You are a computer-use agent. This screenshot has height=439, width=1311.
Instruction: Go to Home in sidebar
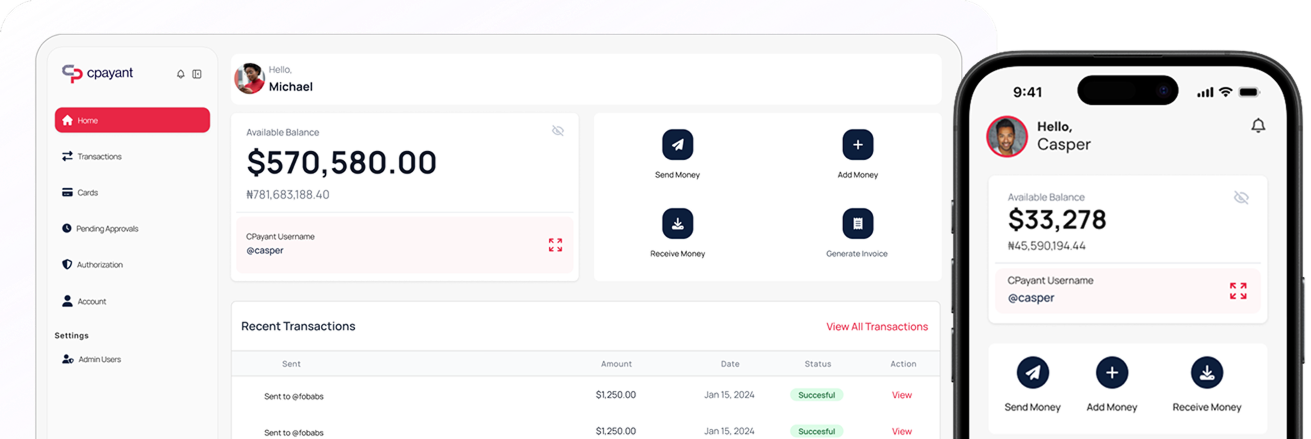[x=132, y=120]
